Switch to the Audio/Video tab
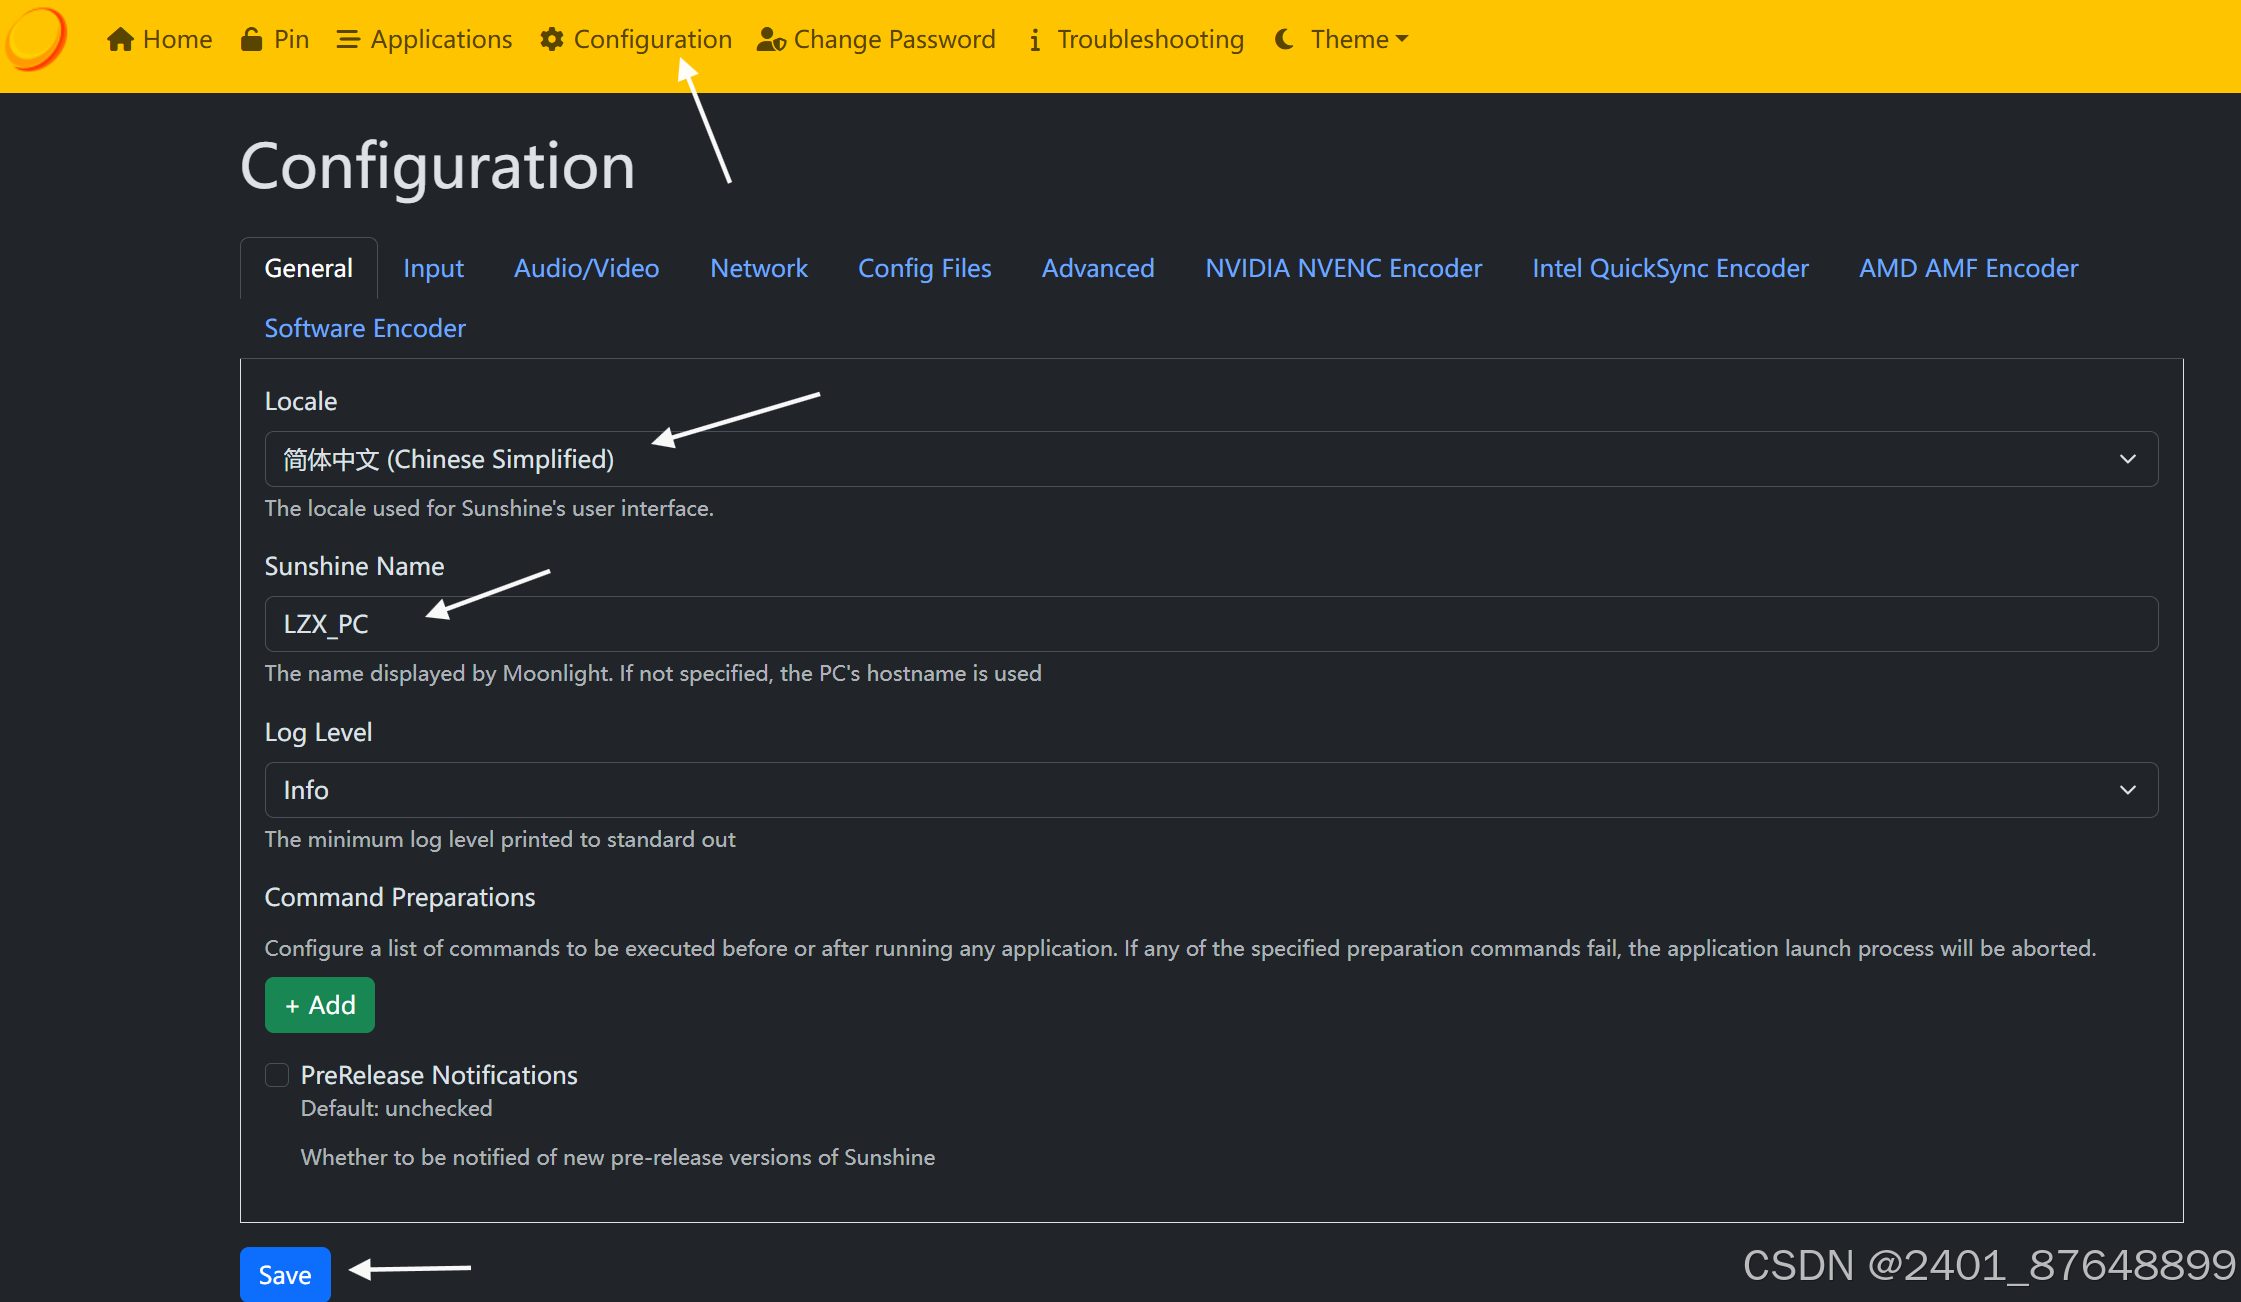The height and width of the screenshot is (1302, 2241). coord(586,268)
